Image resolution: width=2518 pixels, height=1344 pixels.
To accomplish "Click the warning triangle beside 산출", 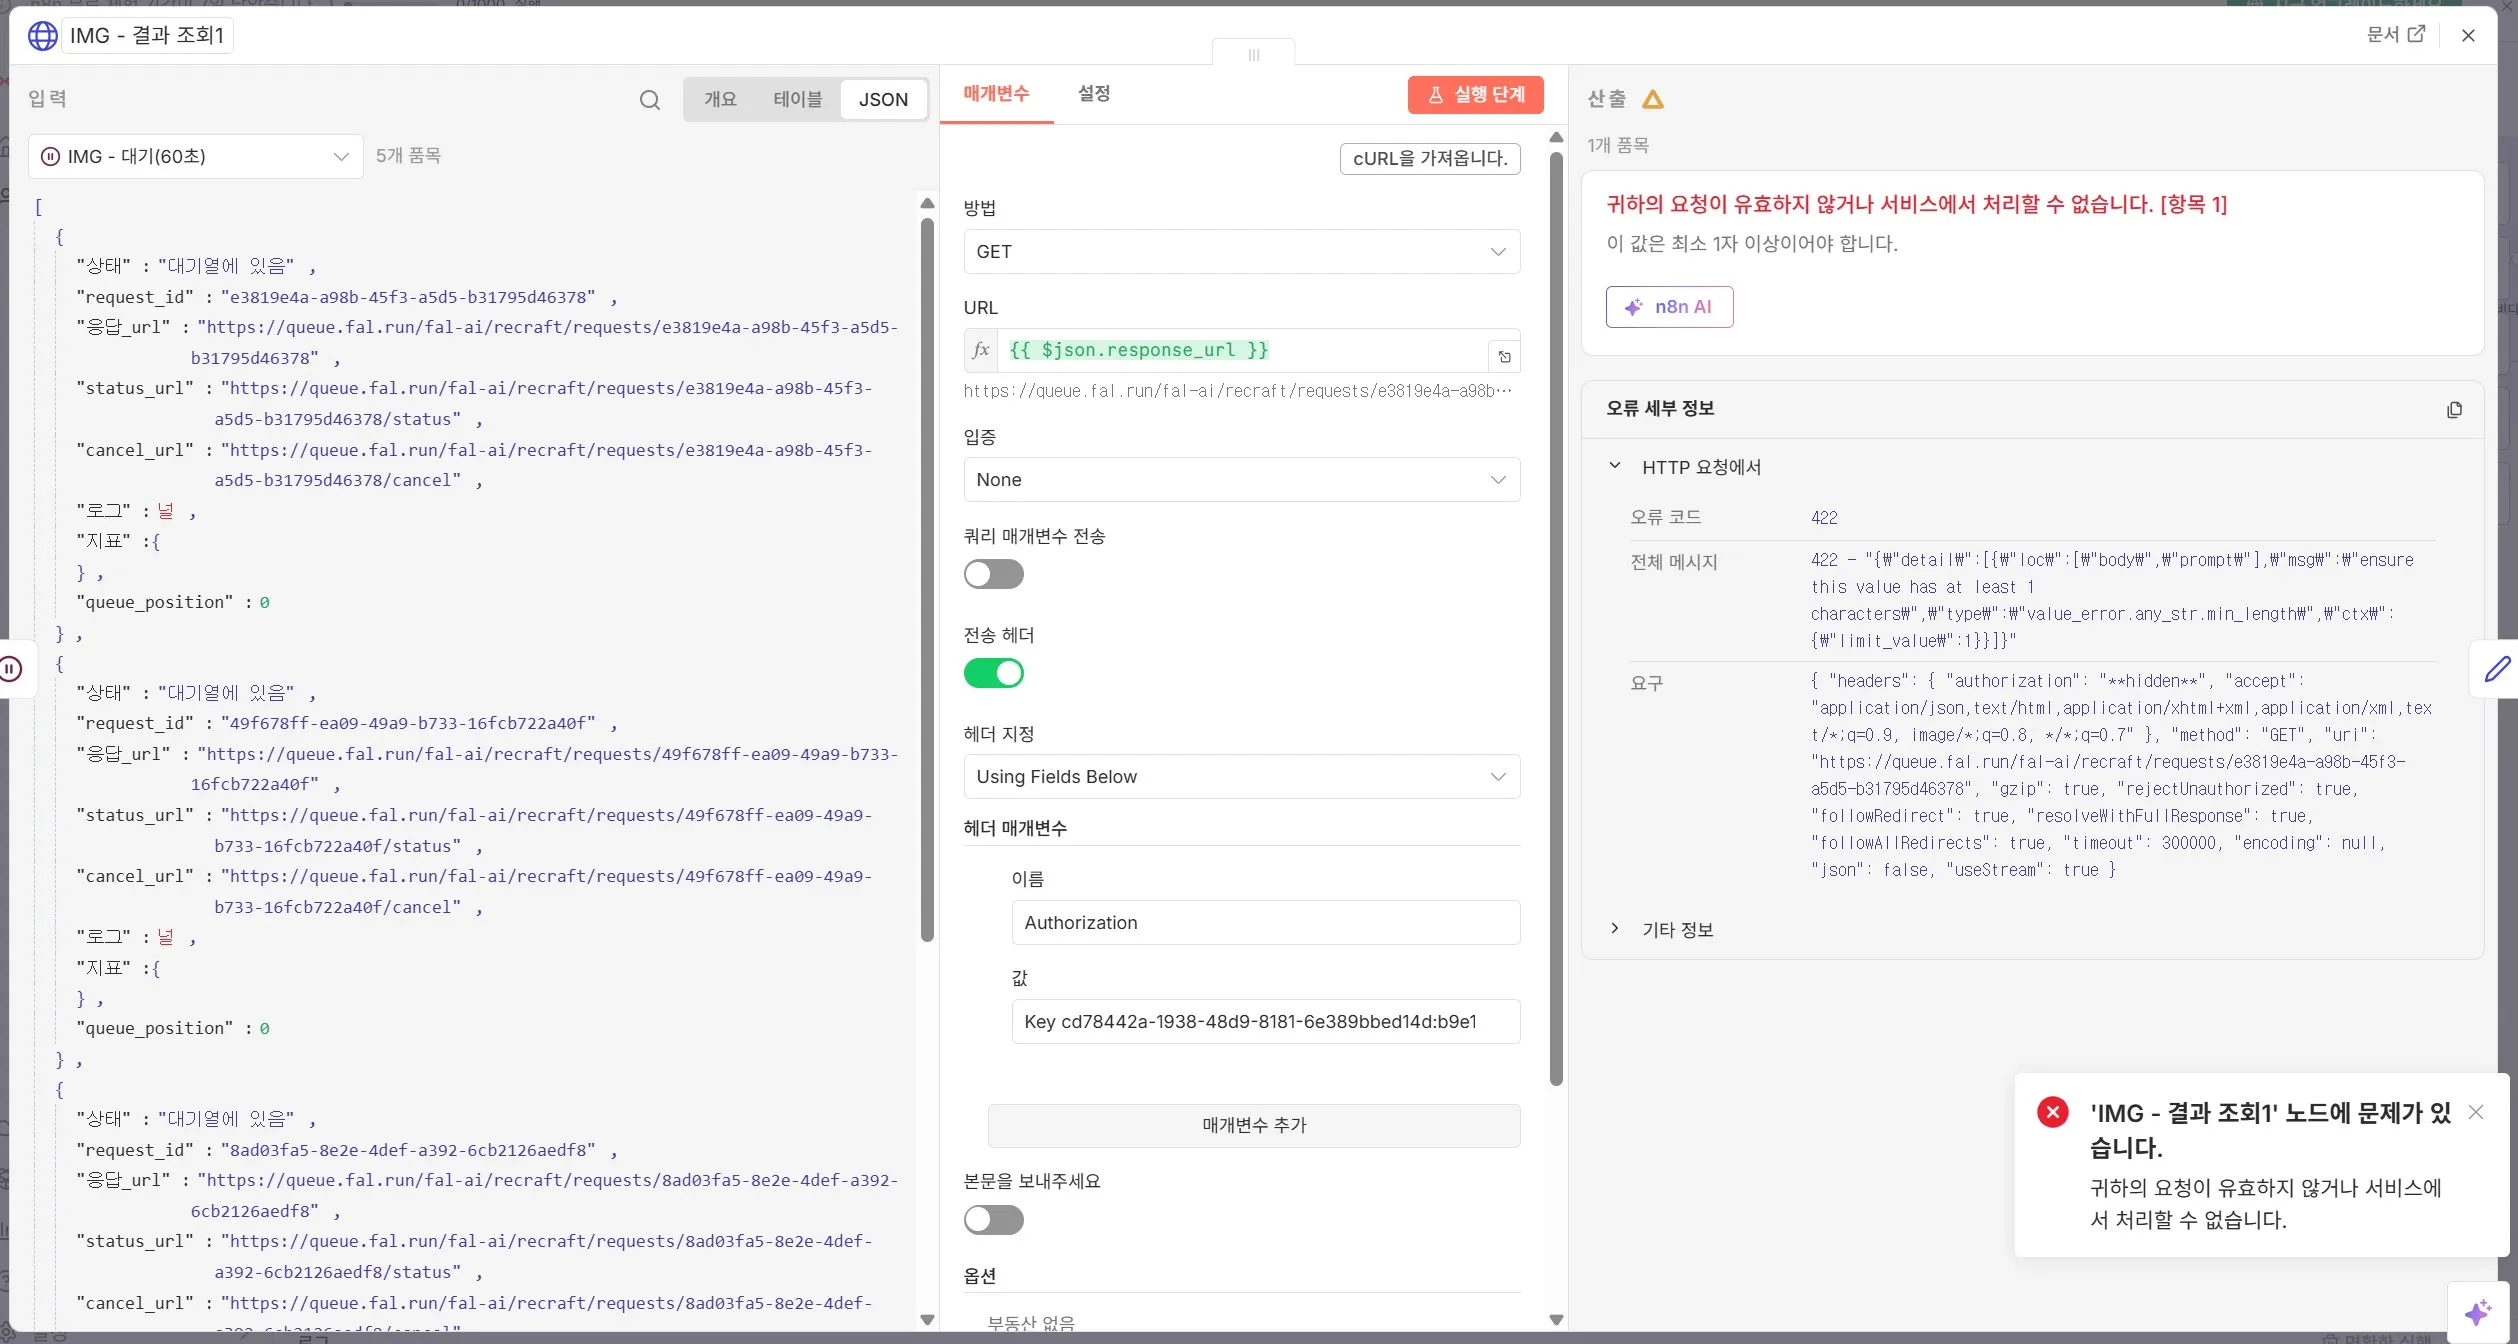I will tap(1652, 99).
